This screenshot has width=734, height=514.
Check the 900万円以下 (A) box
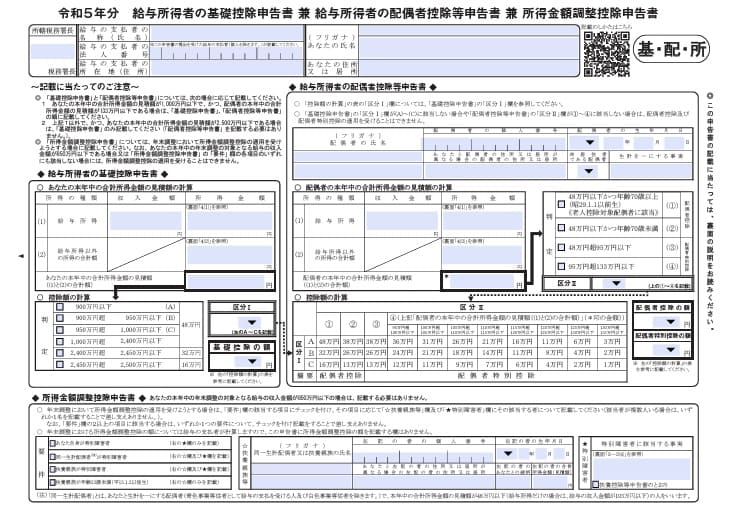[x=59, y=307]
